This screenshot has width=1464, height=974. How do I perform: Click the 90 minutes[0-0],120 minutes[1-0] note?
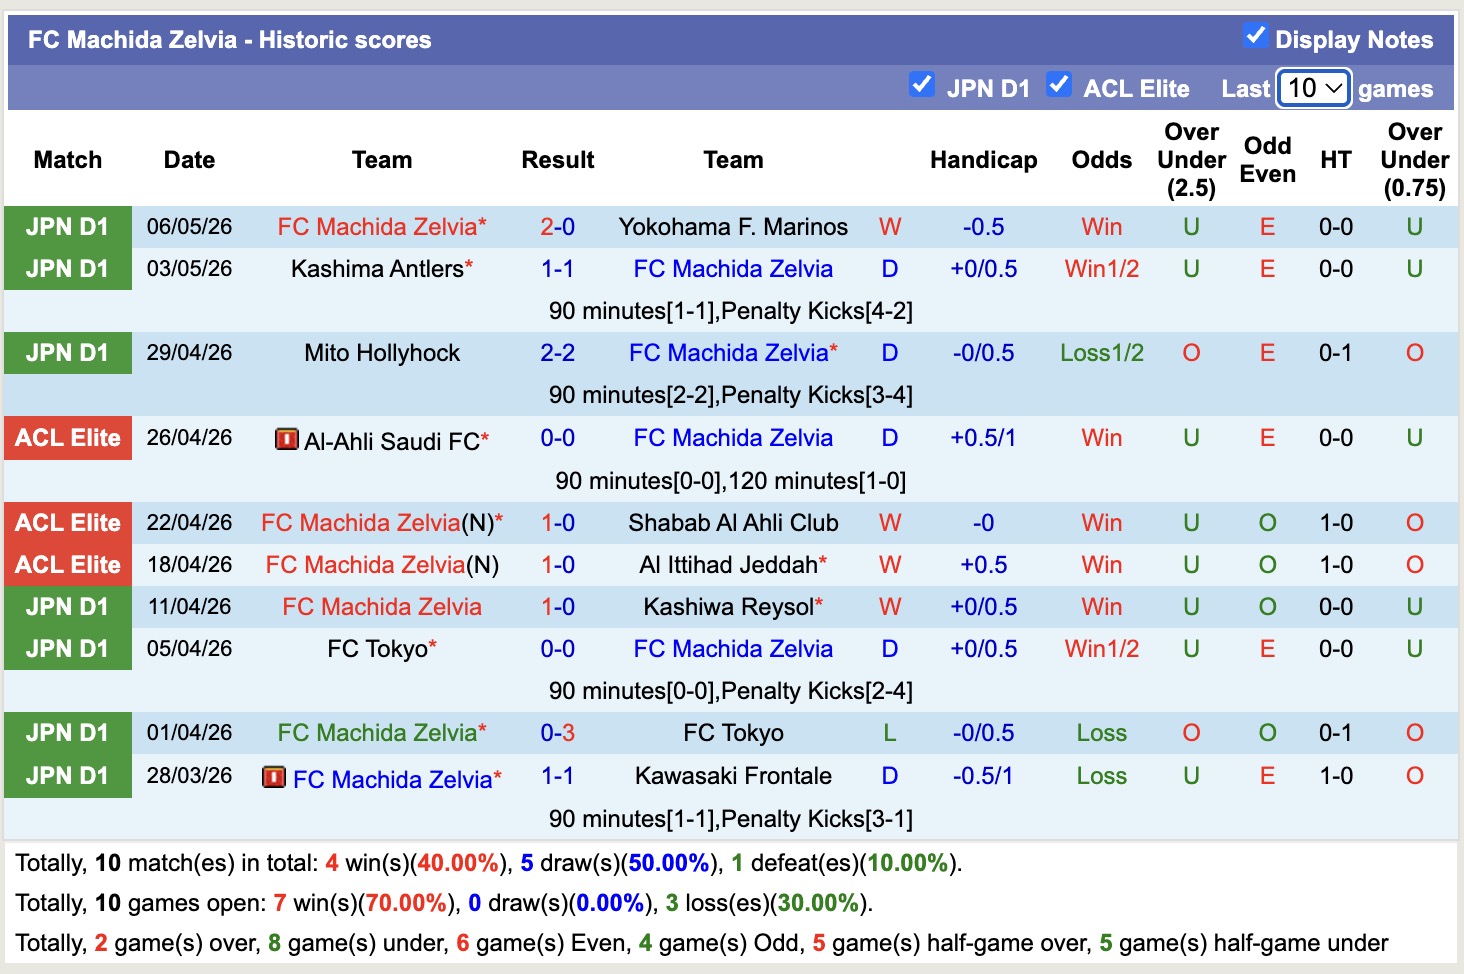coord(730,481)
